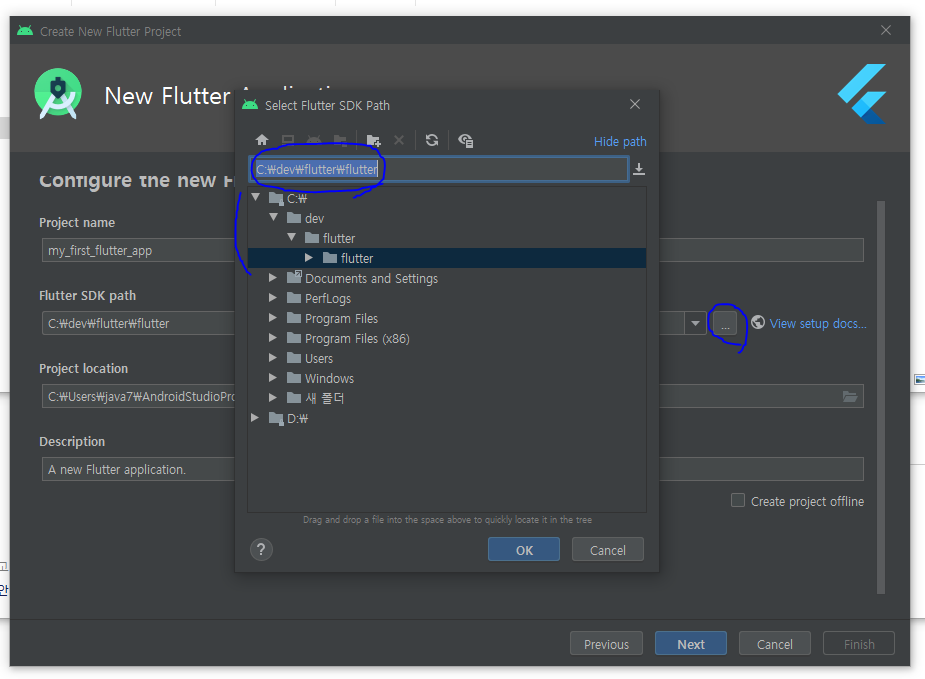Expand the Program Files folder
Viewport: 925px width, 679px height.
pos(273,318)
